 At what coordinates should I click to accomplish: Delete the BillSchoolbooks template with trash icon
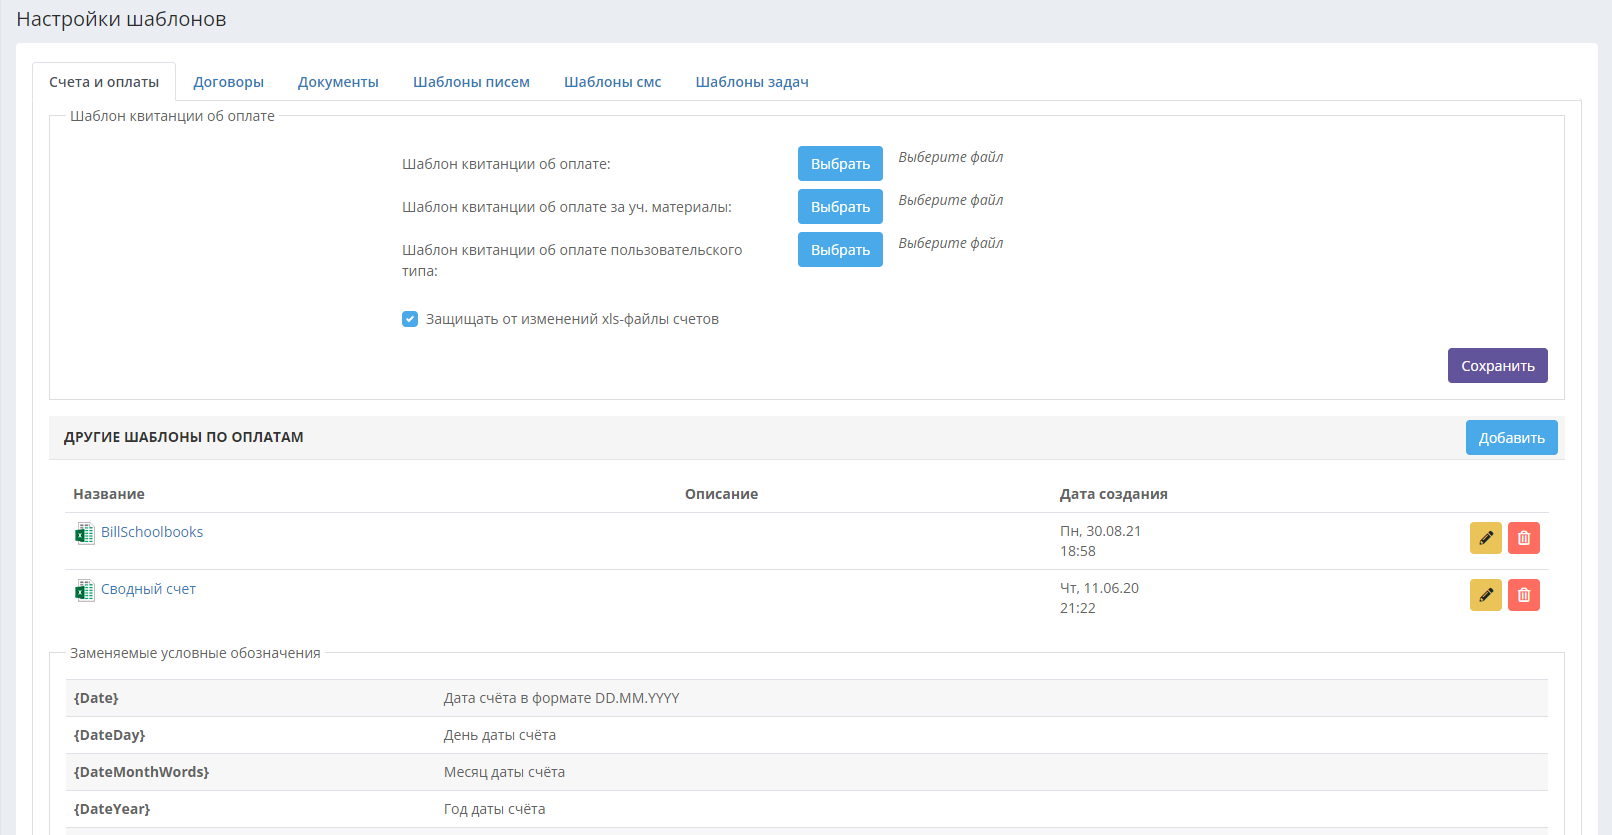point(1524,538)
